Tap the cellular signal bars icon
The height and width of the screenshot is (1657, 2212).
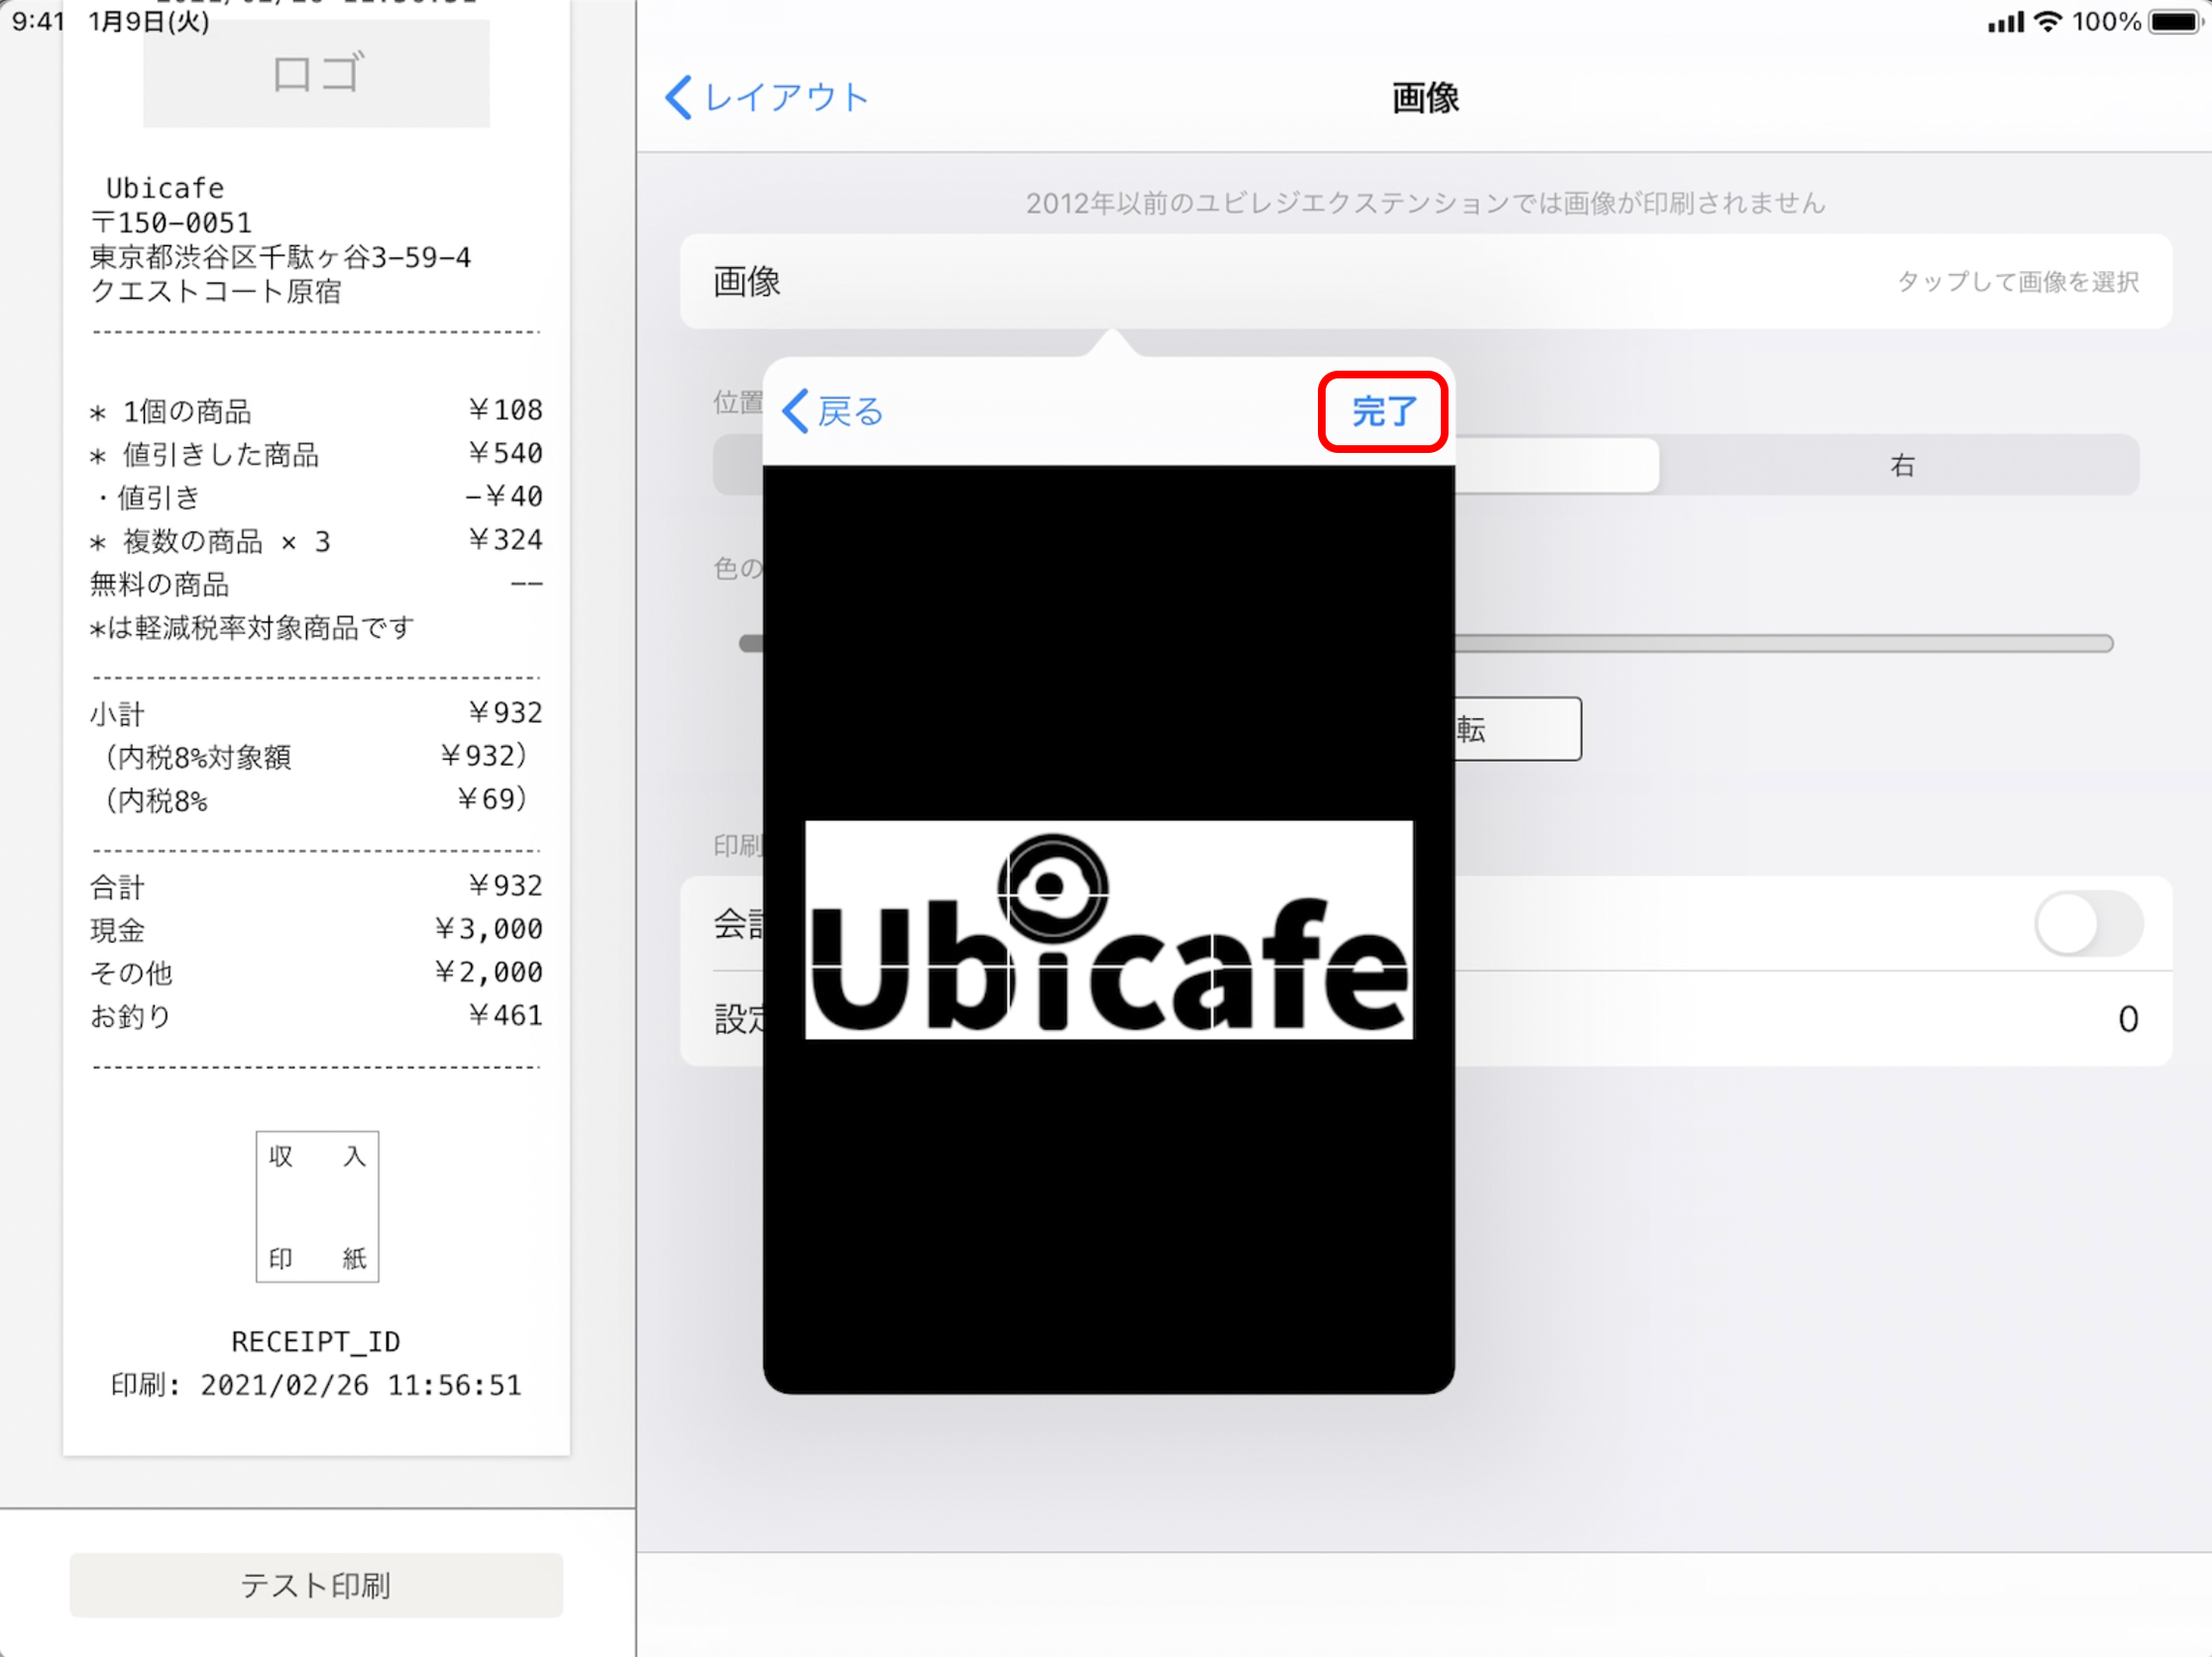tap(2005, 22)
